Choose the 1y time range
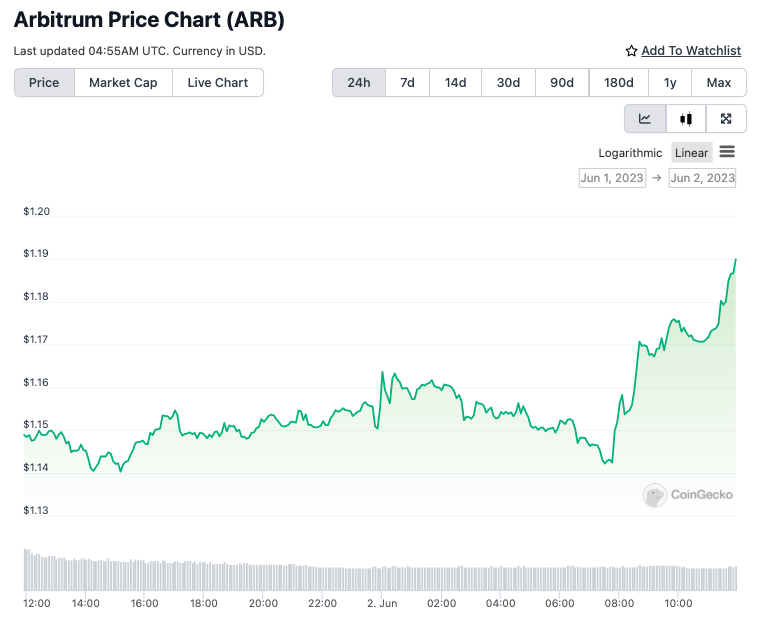 coord(670,82)
